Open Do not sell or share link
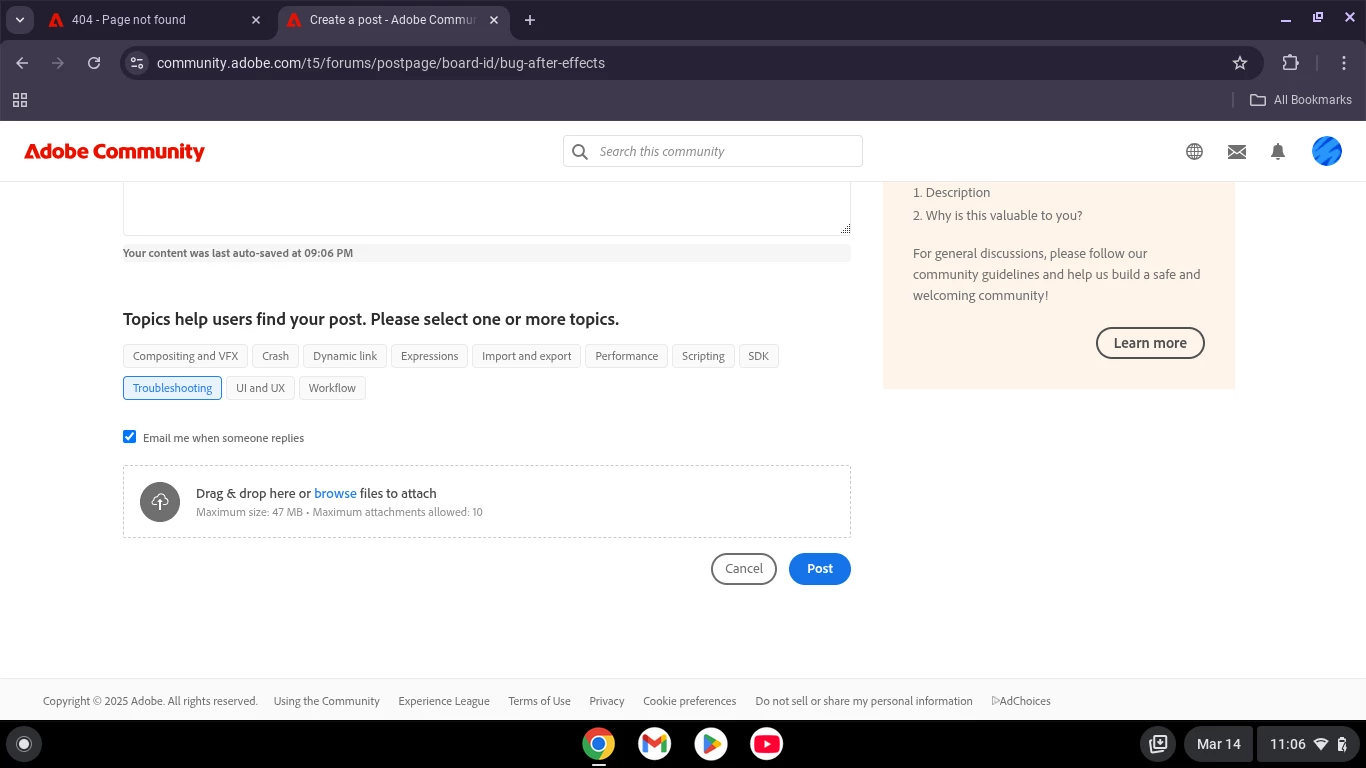Screen dimensions: 1366x768 pyautogui.click(x=864, y=701)
